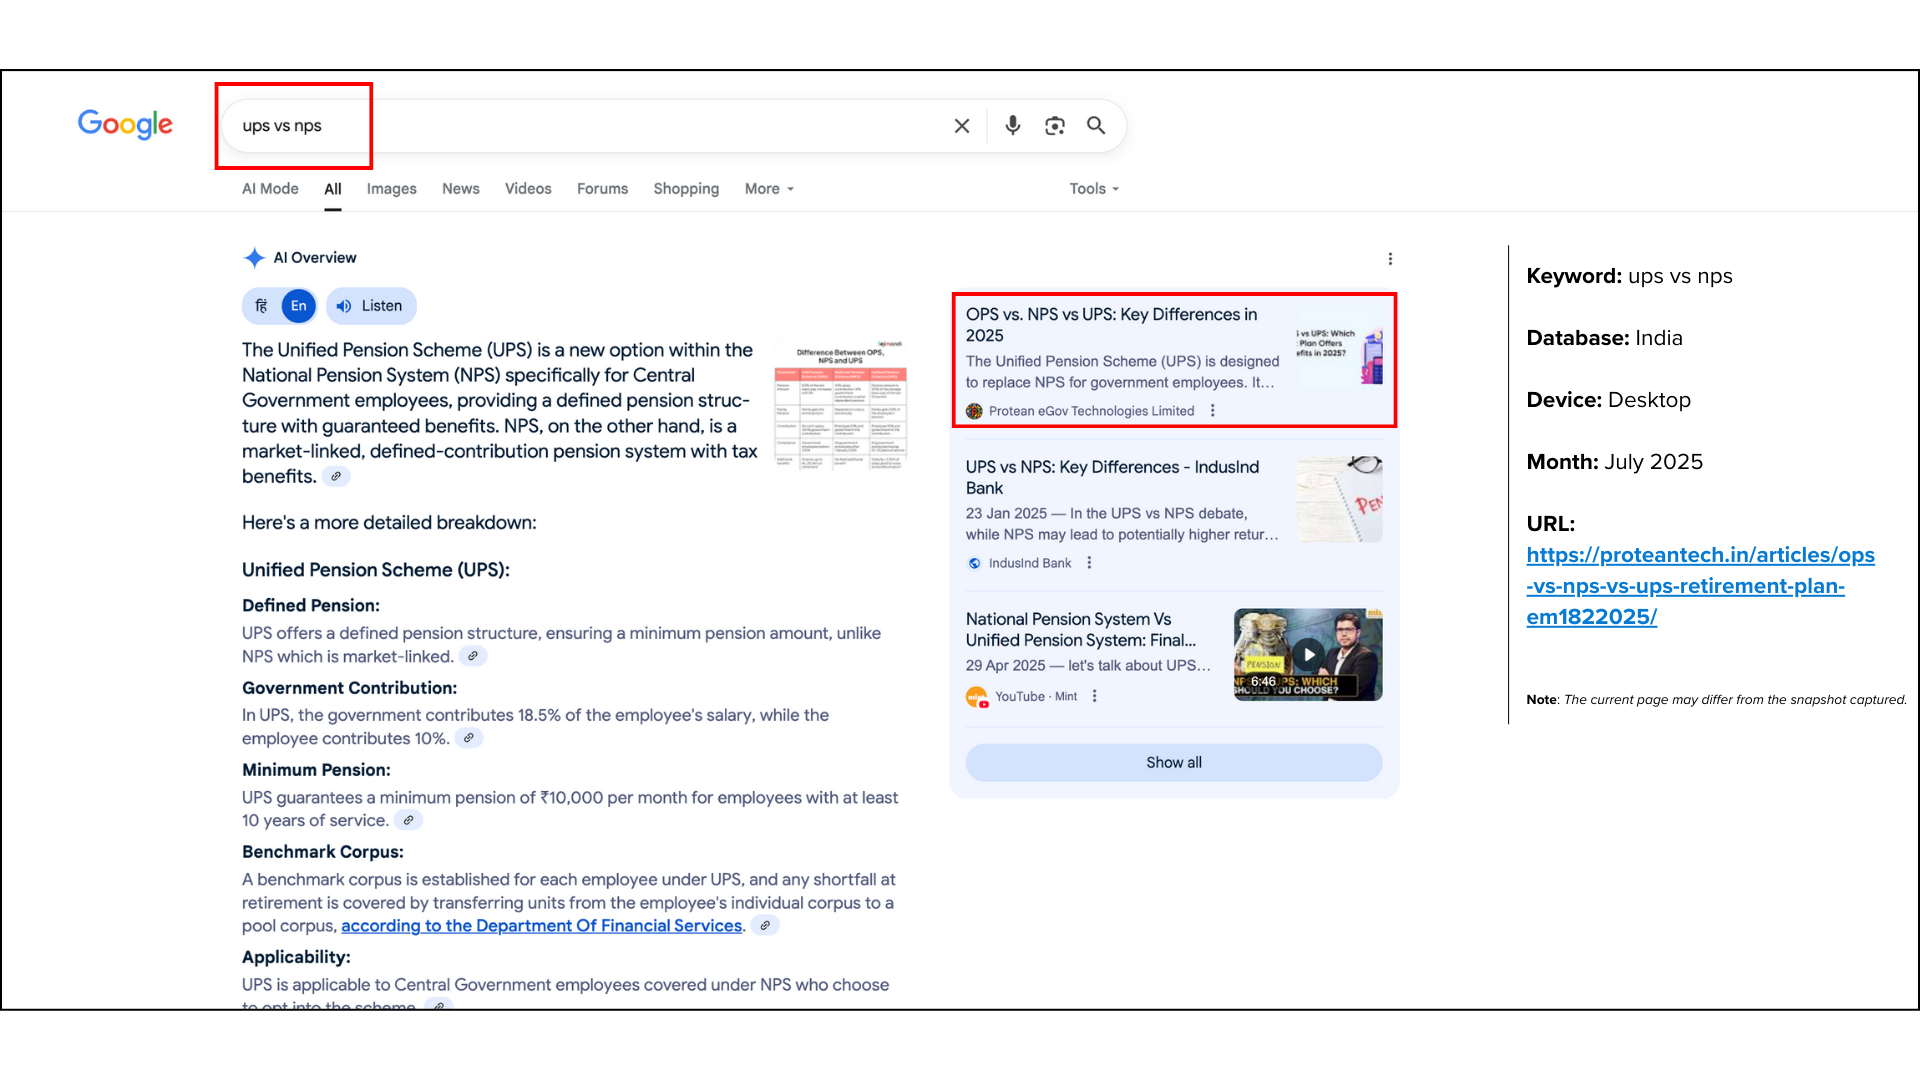Open 'OPS vs. NPS vs UPS: Key Differences' result
This screenshot has height=1080, width=1920.
pos(1111,325)
